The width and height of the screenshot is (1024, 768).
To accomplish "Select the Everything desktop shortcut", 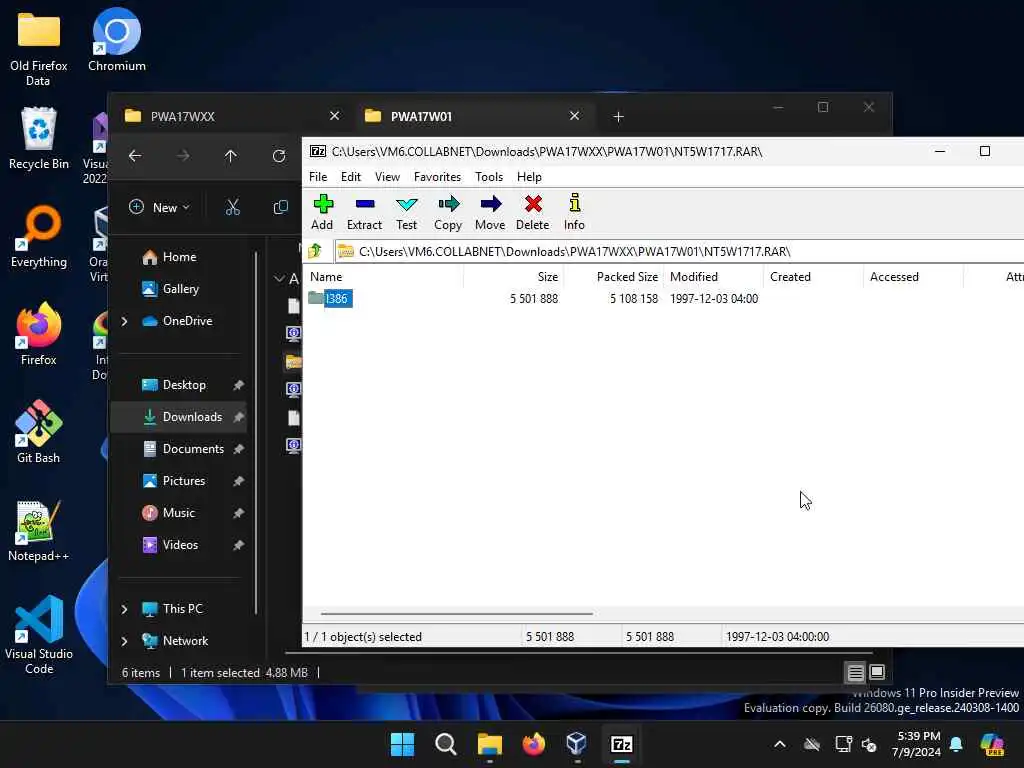I will [39, 236].
